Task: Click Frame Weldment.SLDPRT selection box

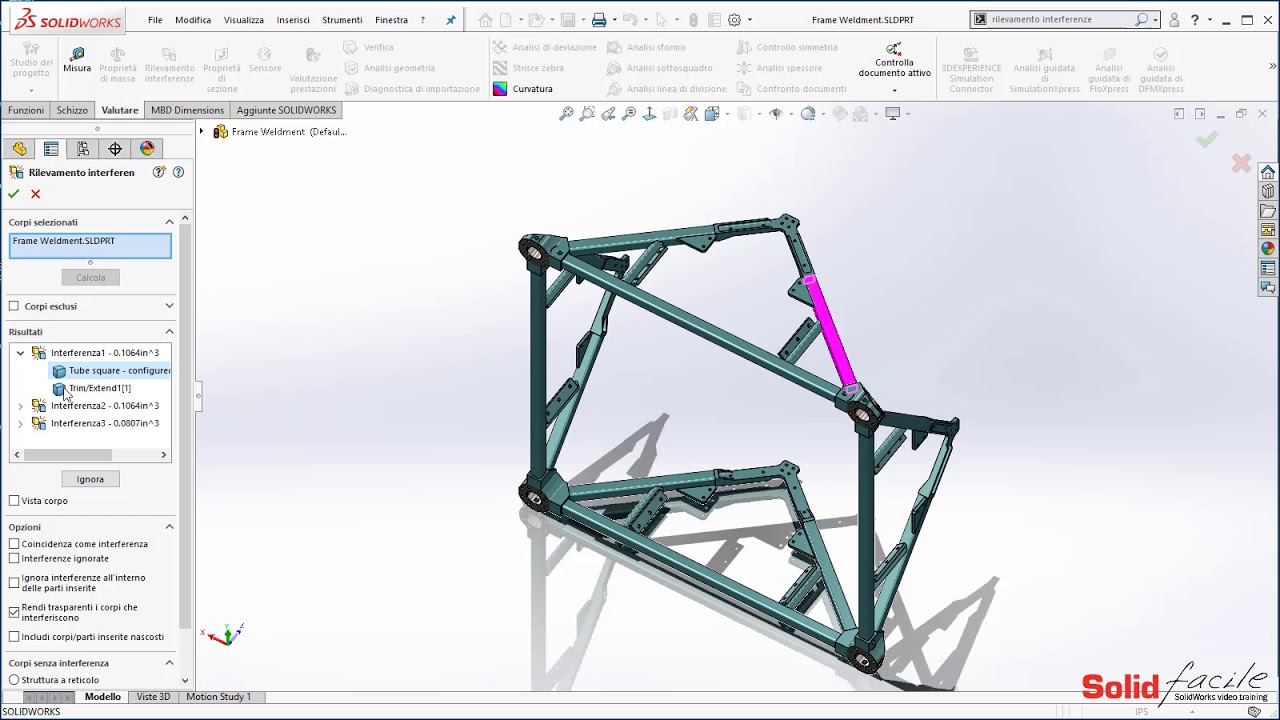Action: [90, 246]
